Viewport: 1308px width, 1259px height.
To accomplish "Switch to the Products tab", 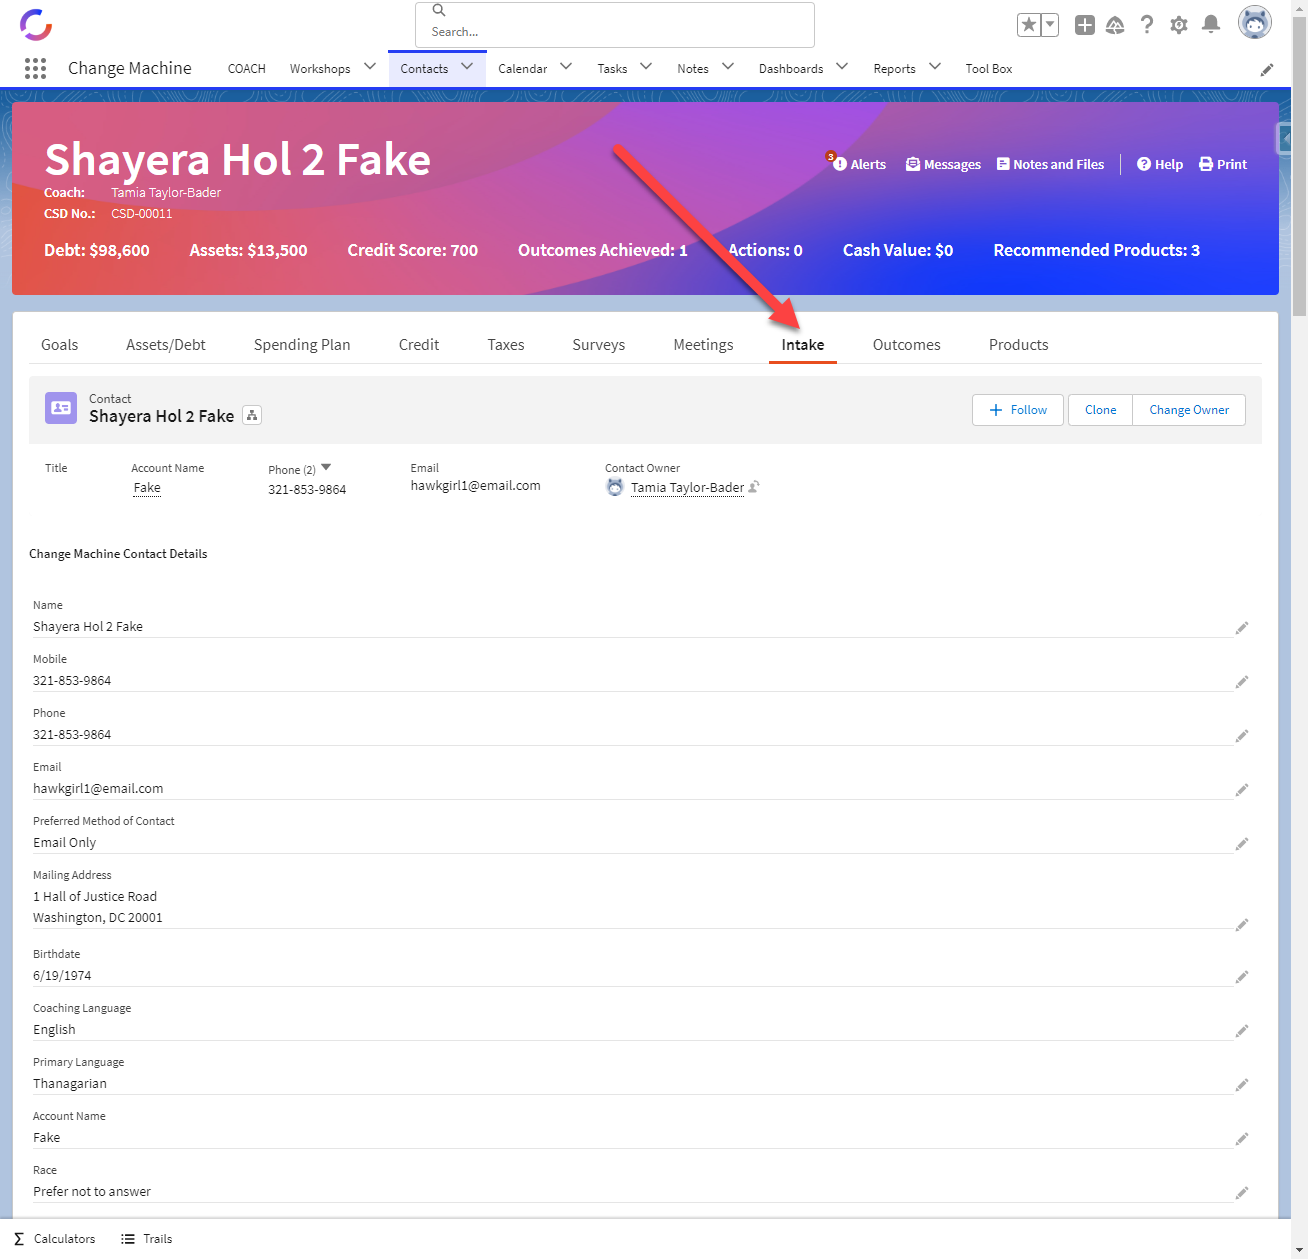I will (1019, 345).
